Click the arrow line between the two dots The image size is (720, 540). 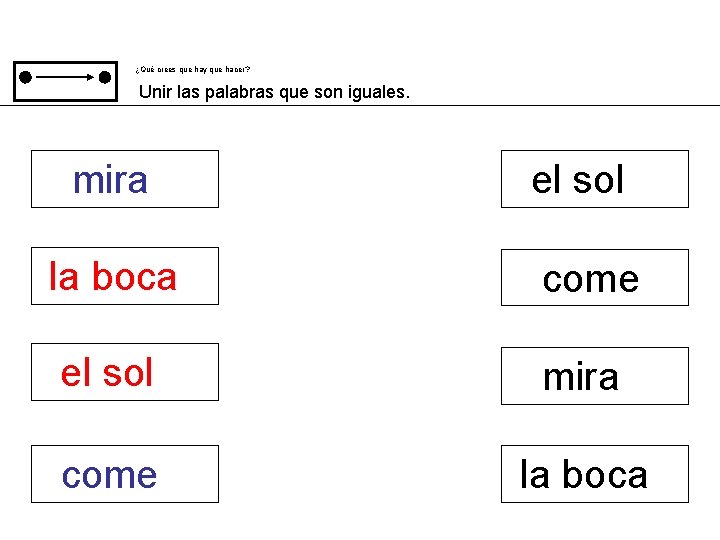pyautogui.click(x=65, y=75)
